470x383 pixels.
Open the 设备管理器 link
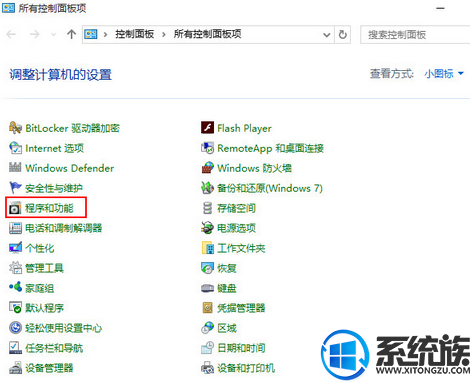49,368
